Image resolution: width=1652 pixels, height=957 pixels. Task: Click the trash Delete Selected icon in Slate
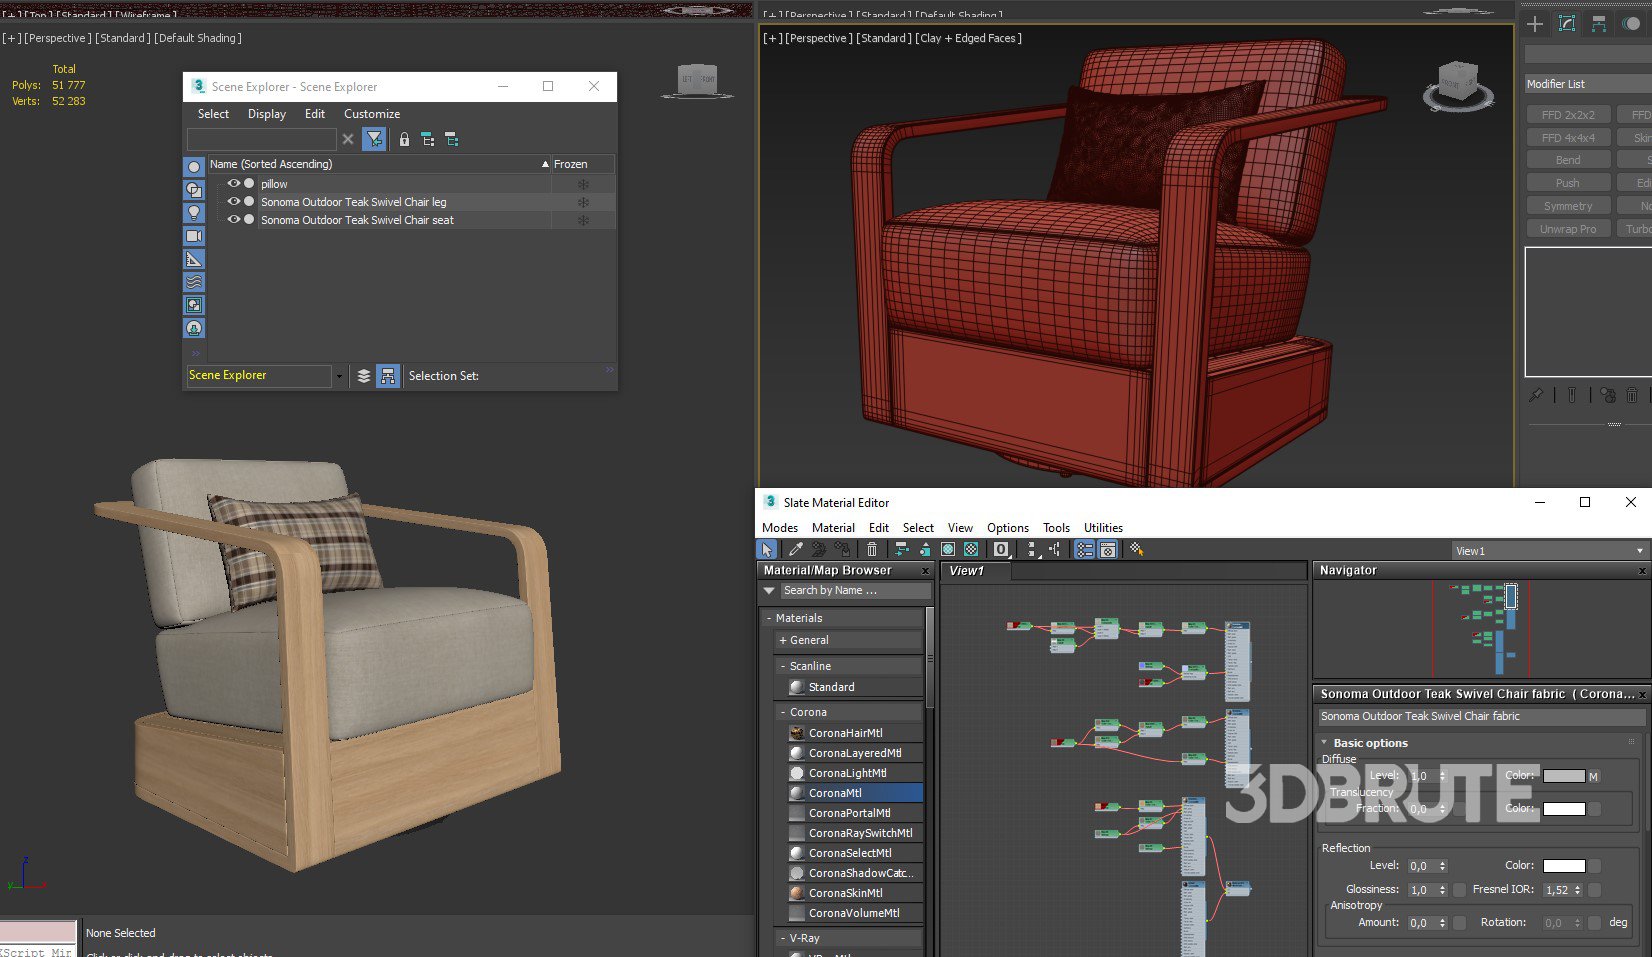click(x=872, y=549)
